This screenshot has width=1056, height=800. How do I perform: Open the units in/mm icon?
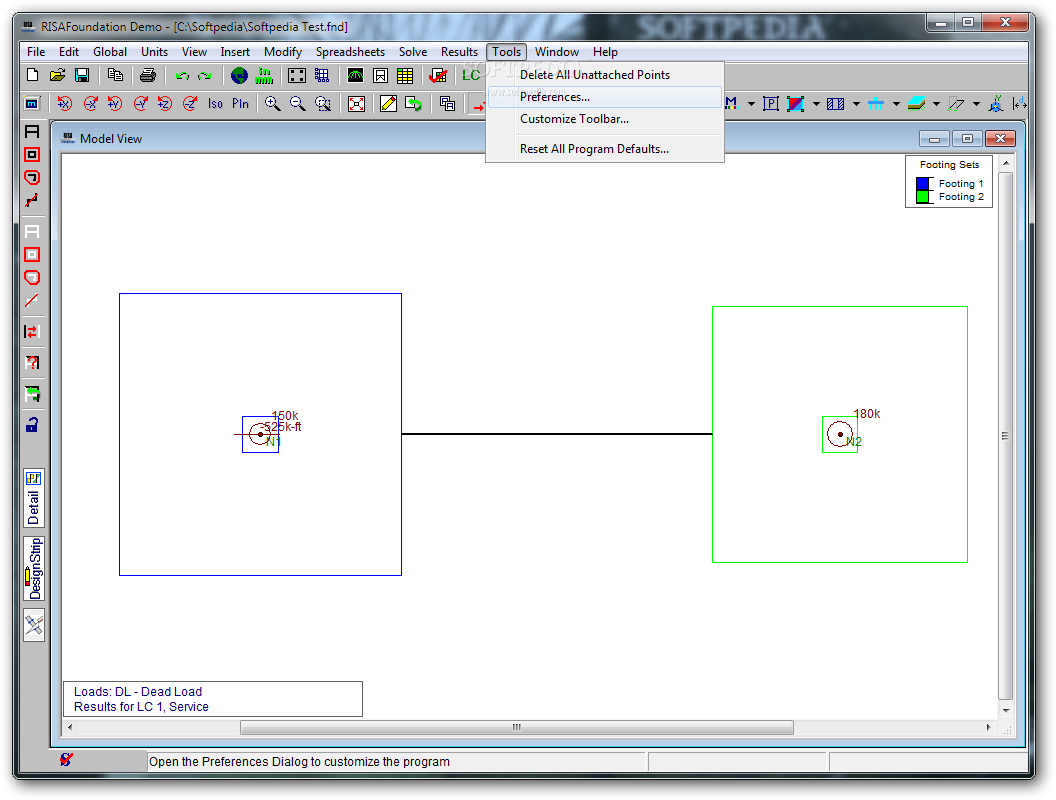click(x=264, y=75)
